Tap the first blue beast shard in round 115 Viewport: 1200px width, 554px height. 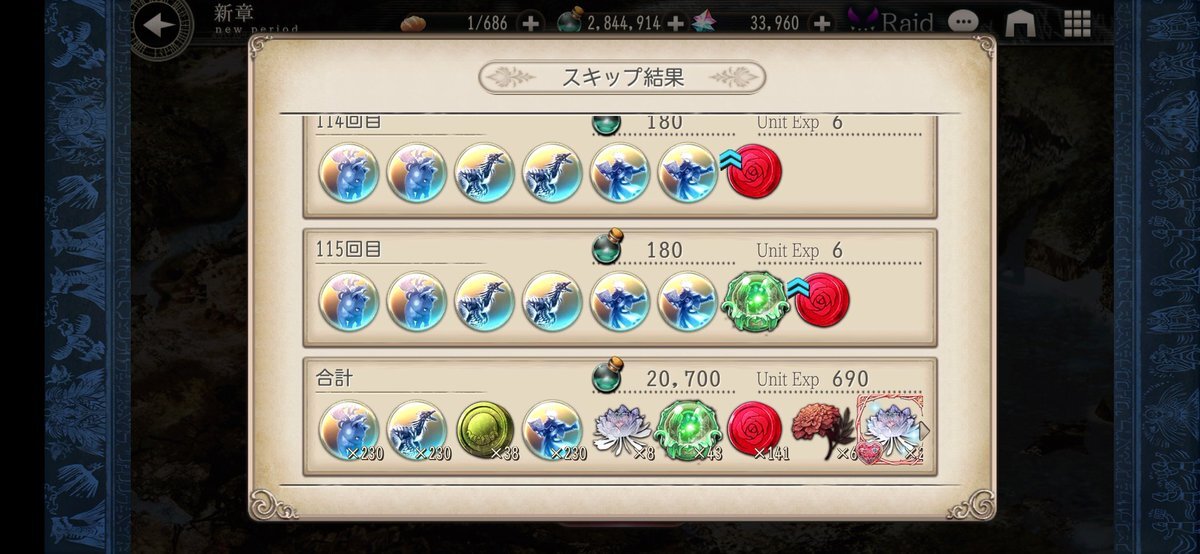[x=349, y=301]
